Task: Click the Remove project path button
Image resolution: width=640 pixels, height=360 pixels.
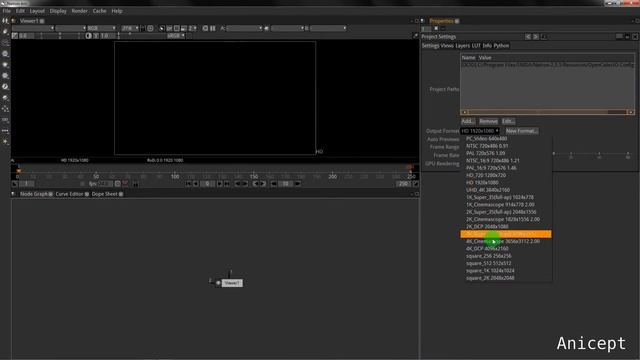Action: (x=488, y=121)
